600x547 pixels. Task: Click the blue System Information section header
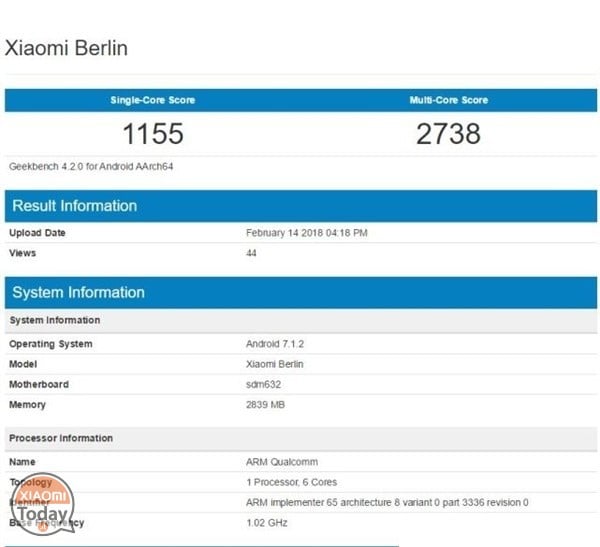pyautogui.click(x=301, y=292)
